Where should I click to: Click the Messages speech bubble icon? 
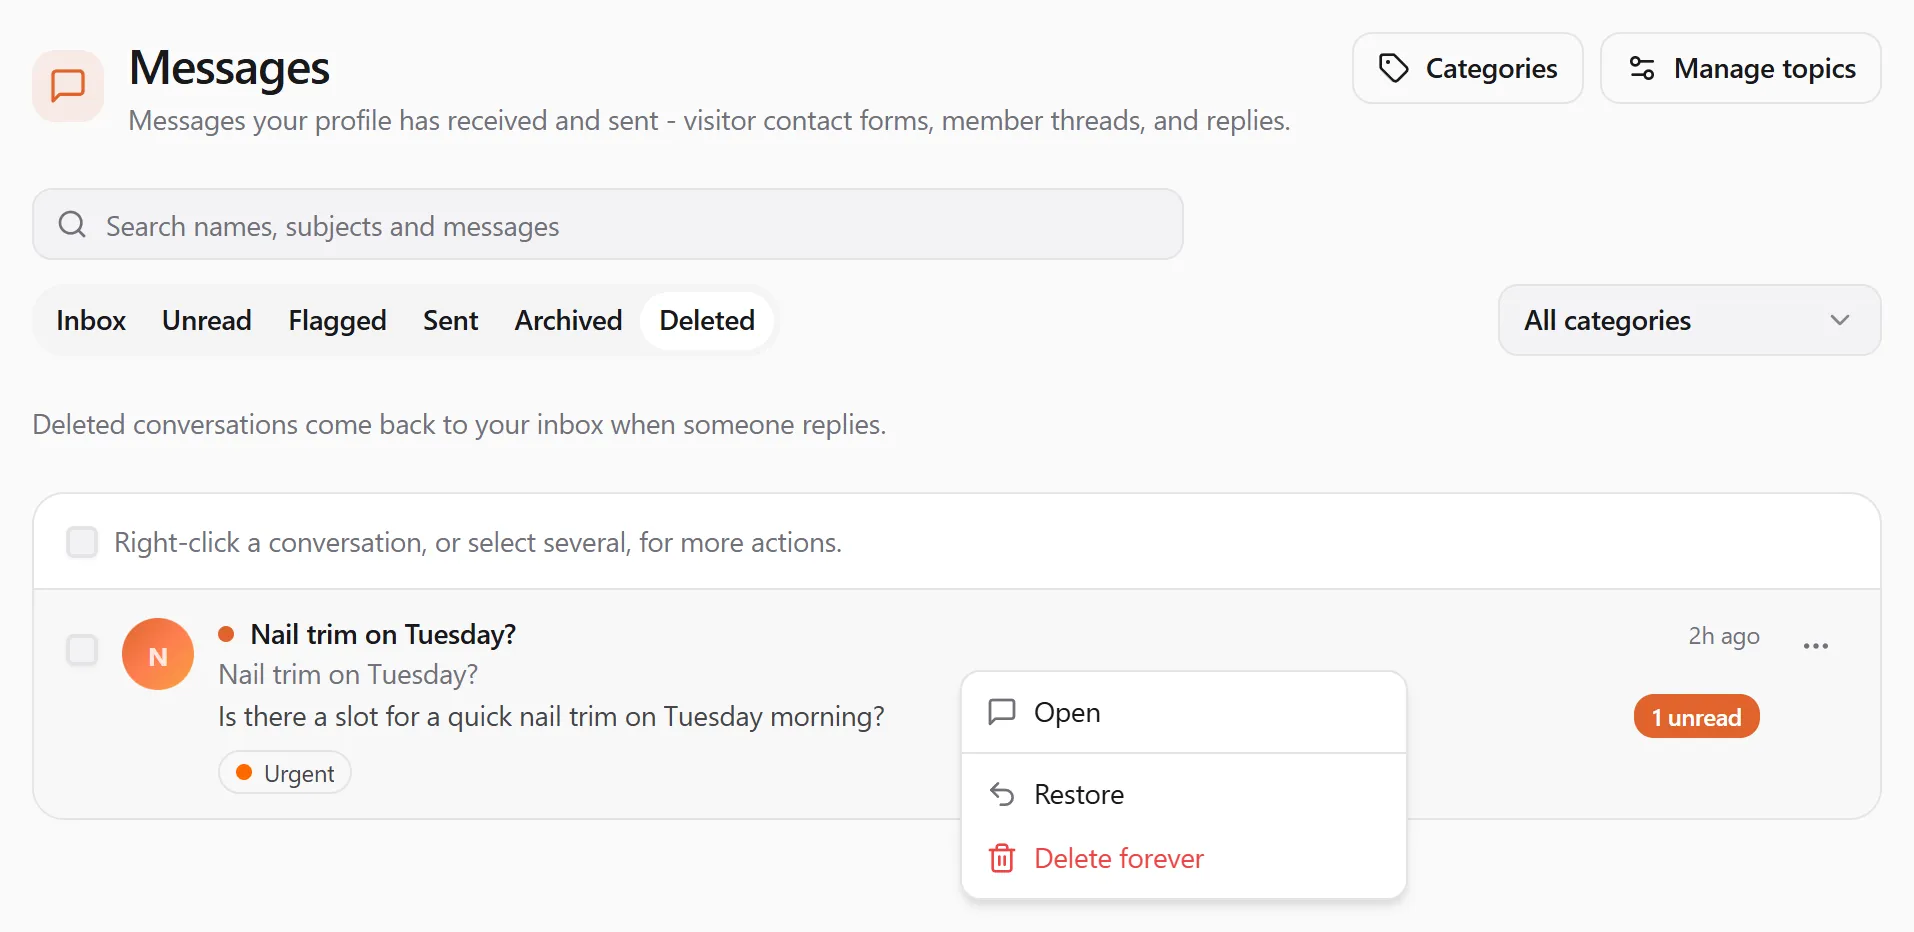[x=68, y=86]
